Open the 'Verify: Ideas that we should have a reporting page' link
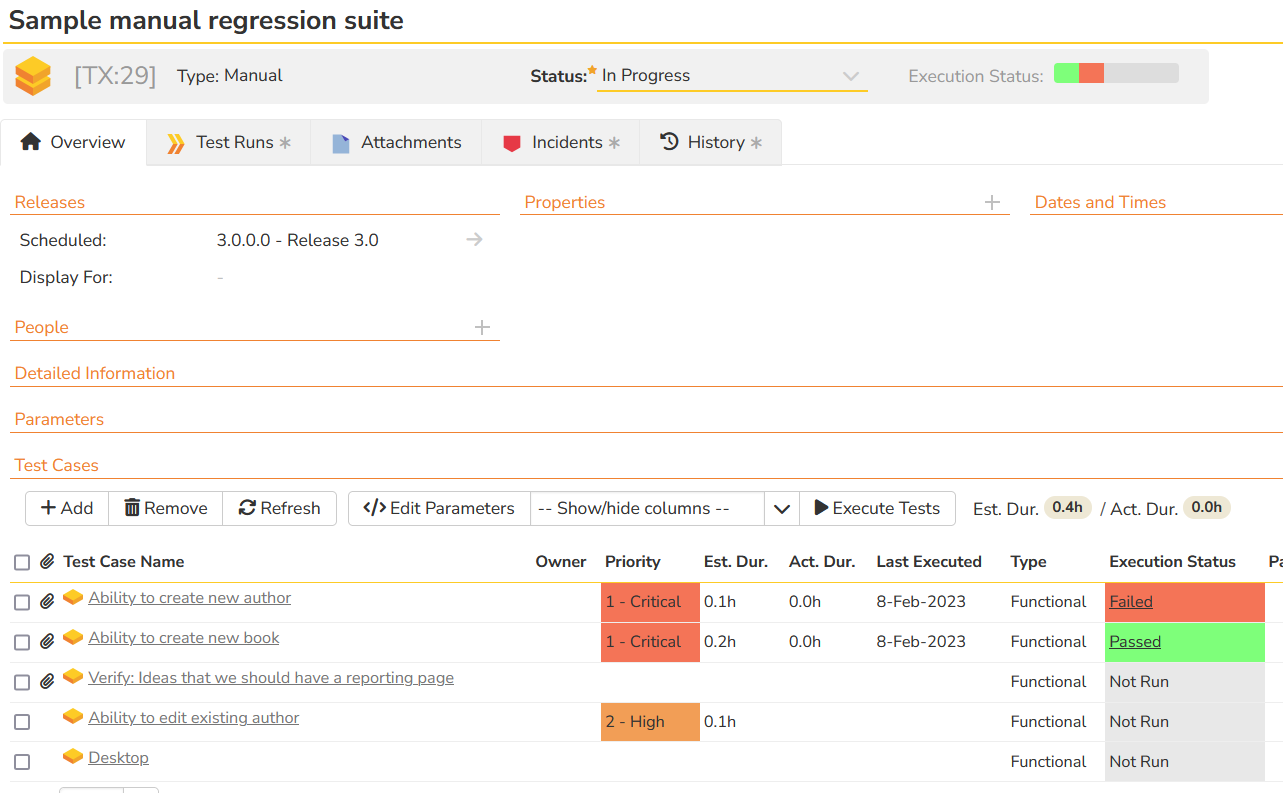 click(x=271, y=678)
